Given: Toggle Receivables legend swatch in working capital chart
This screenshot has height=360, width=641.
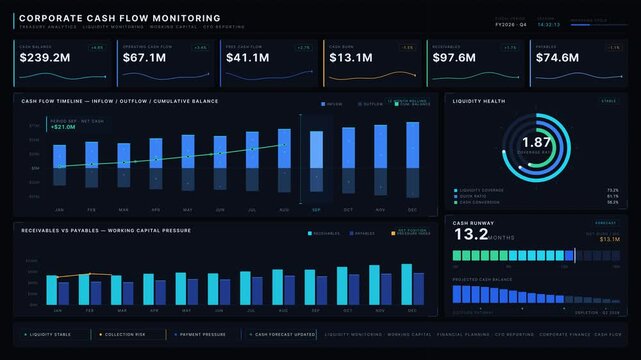Looking at the screenshot, I should pos(310,233).
